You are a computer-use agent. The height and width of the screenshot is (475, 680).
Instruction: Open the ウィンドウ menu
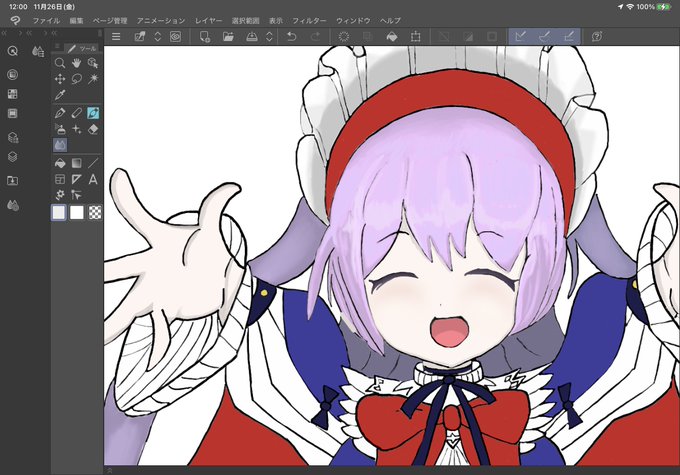353,20
